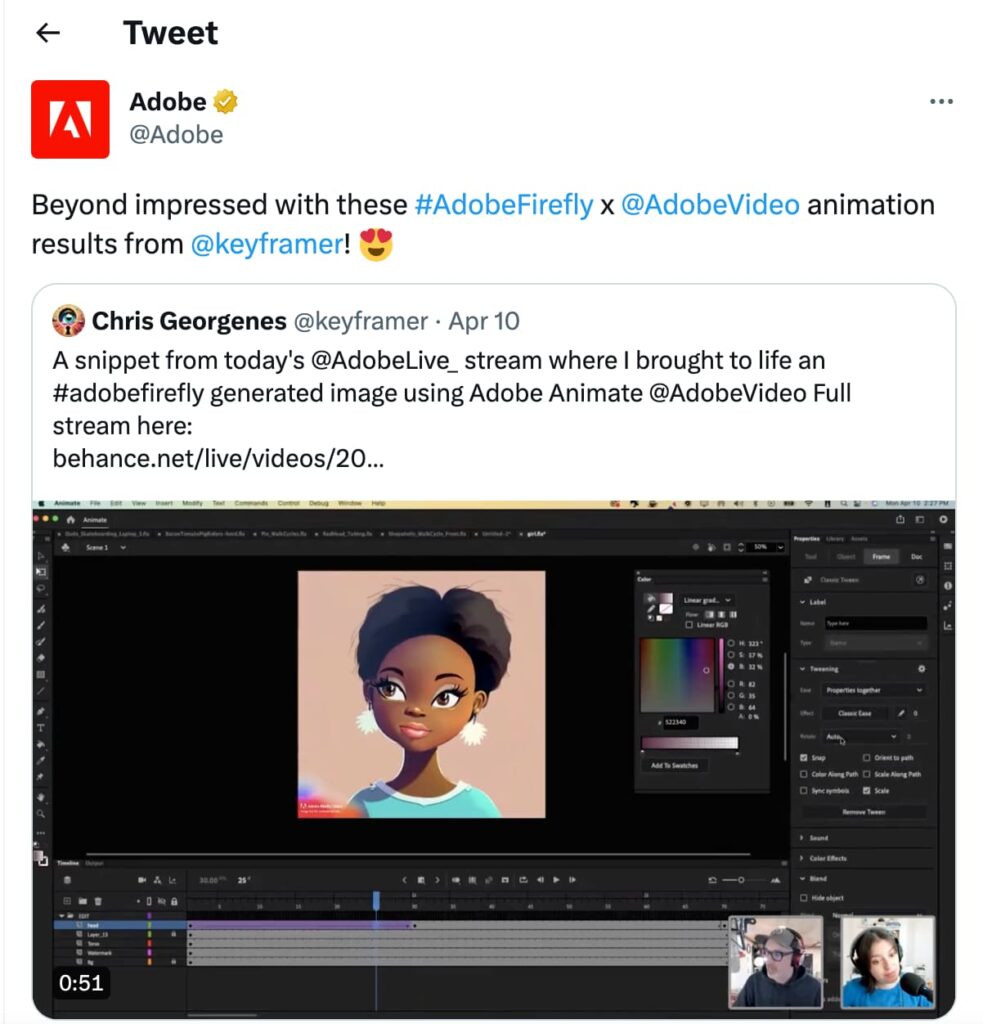Enable the Orient to path checkbox
Screen dimensions: 983x1024
pyautogui.click(x=866, y=758)
